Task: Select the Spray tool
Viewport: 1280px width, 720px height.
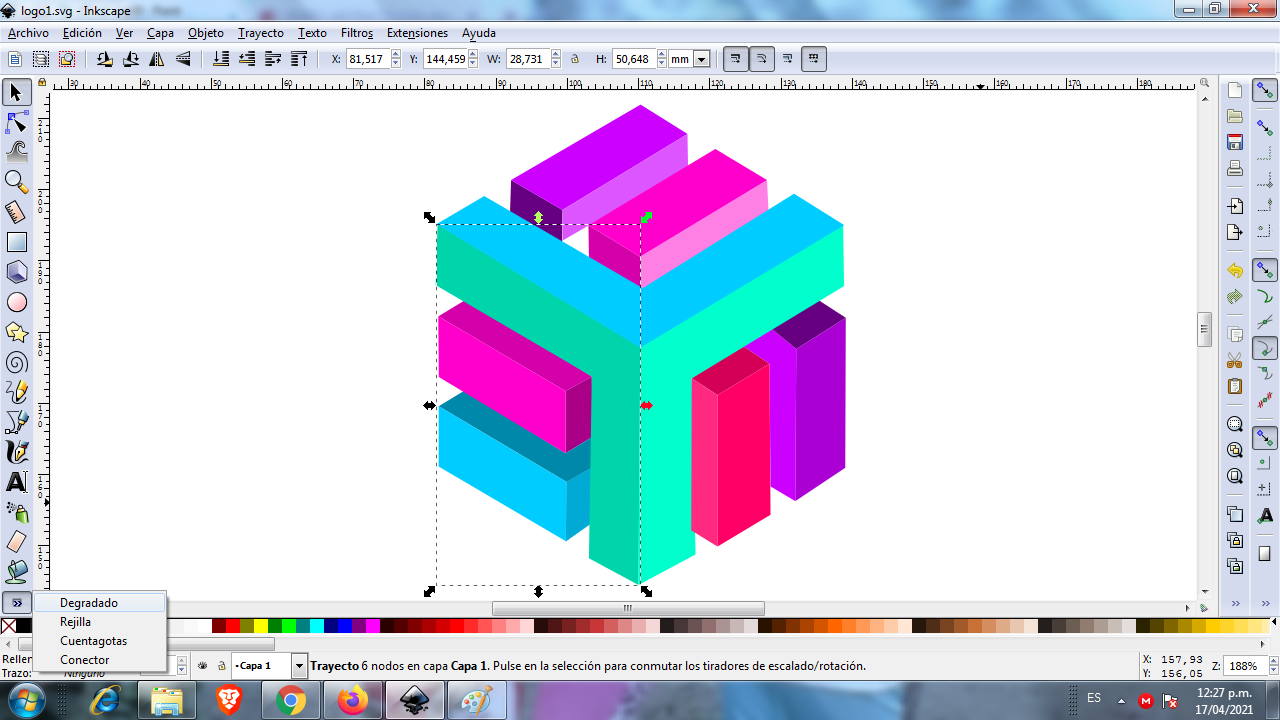Action: pyautogui.click(x=16, y=512)
